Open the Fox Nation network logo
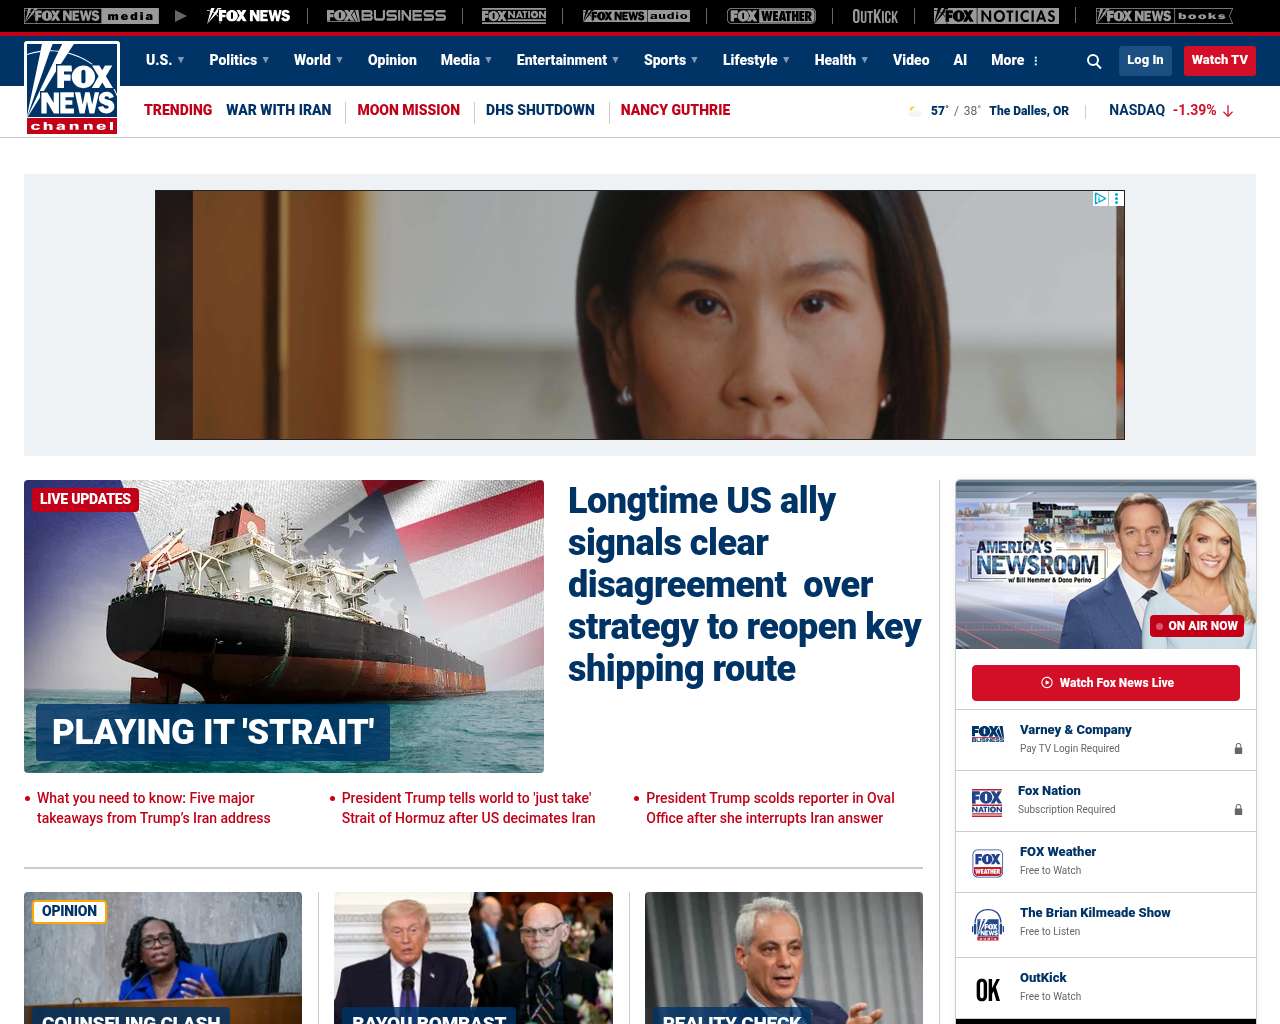Viewport: 1280px width, 1024px height. (514, 16)
